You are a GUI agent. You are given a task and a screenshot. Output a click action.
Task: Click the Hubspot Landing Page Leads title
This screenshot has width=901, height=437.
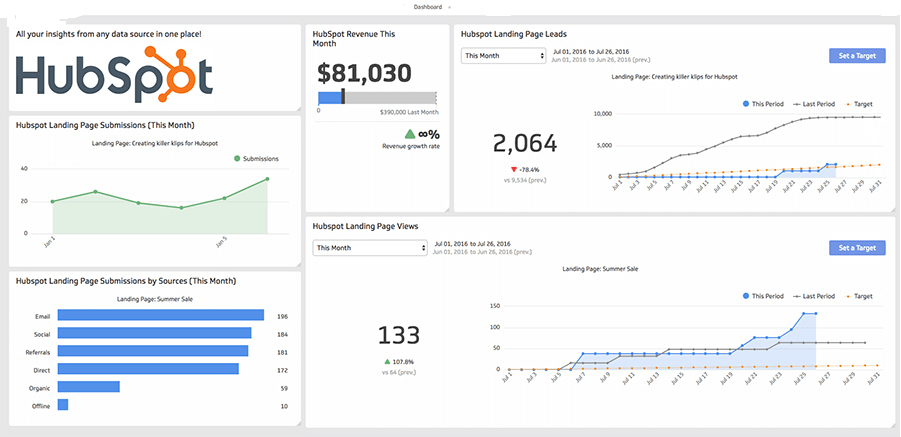pyautogui.click(x=514, y=34)
